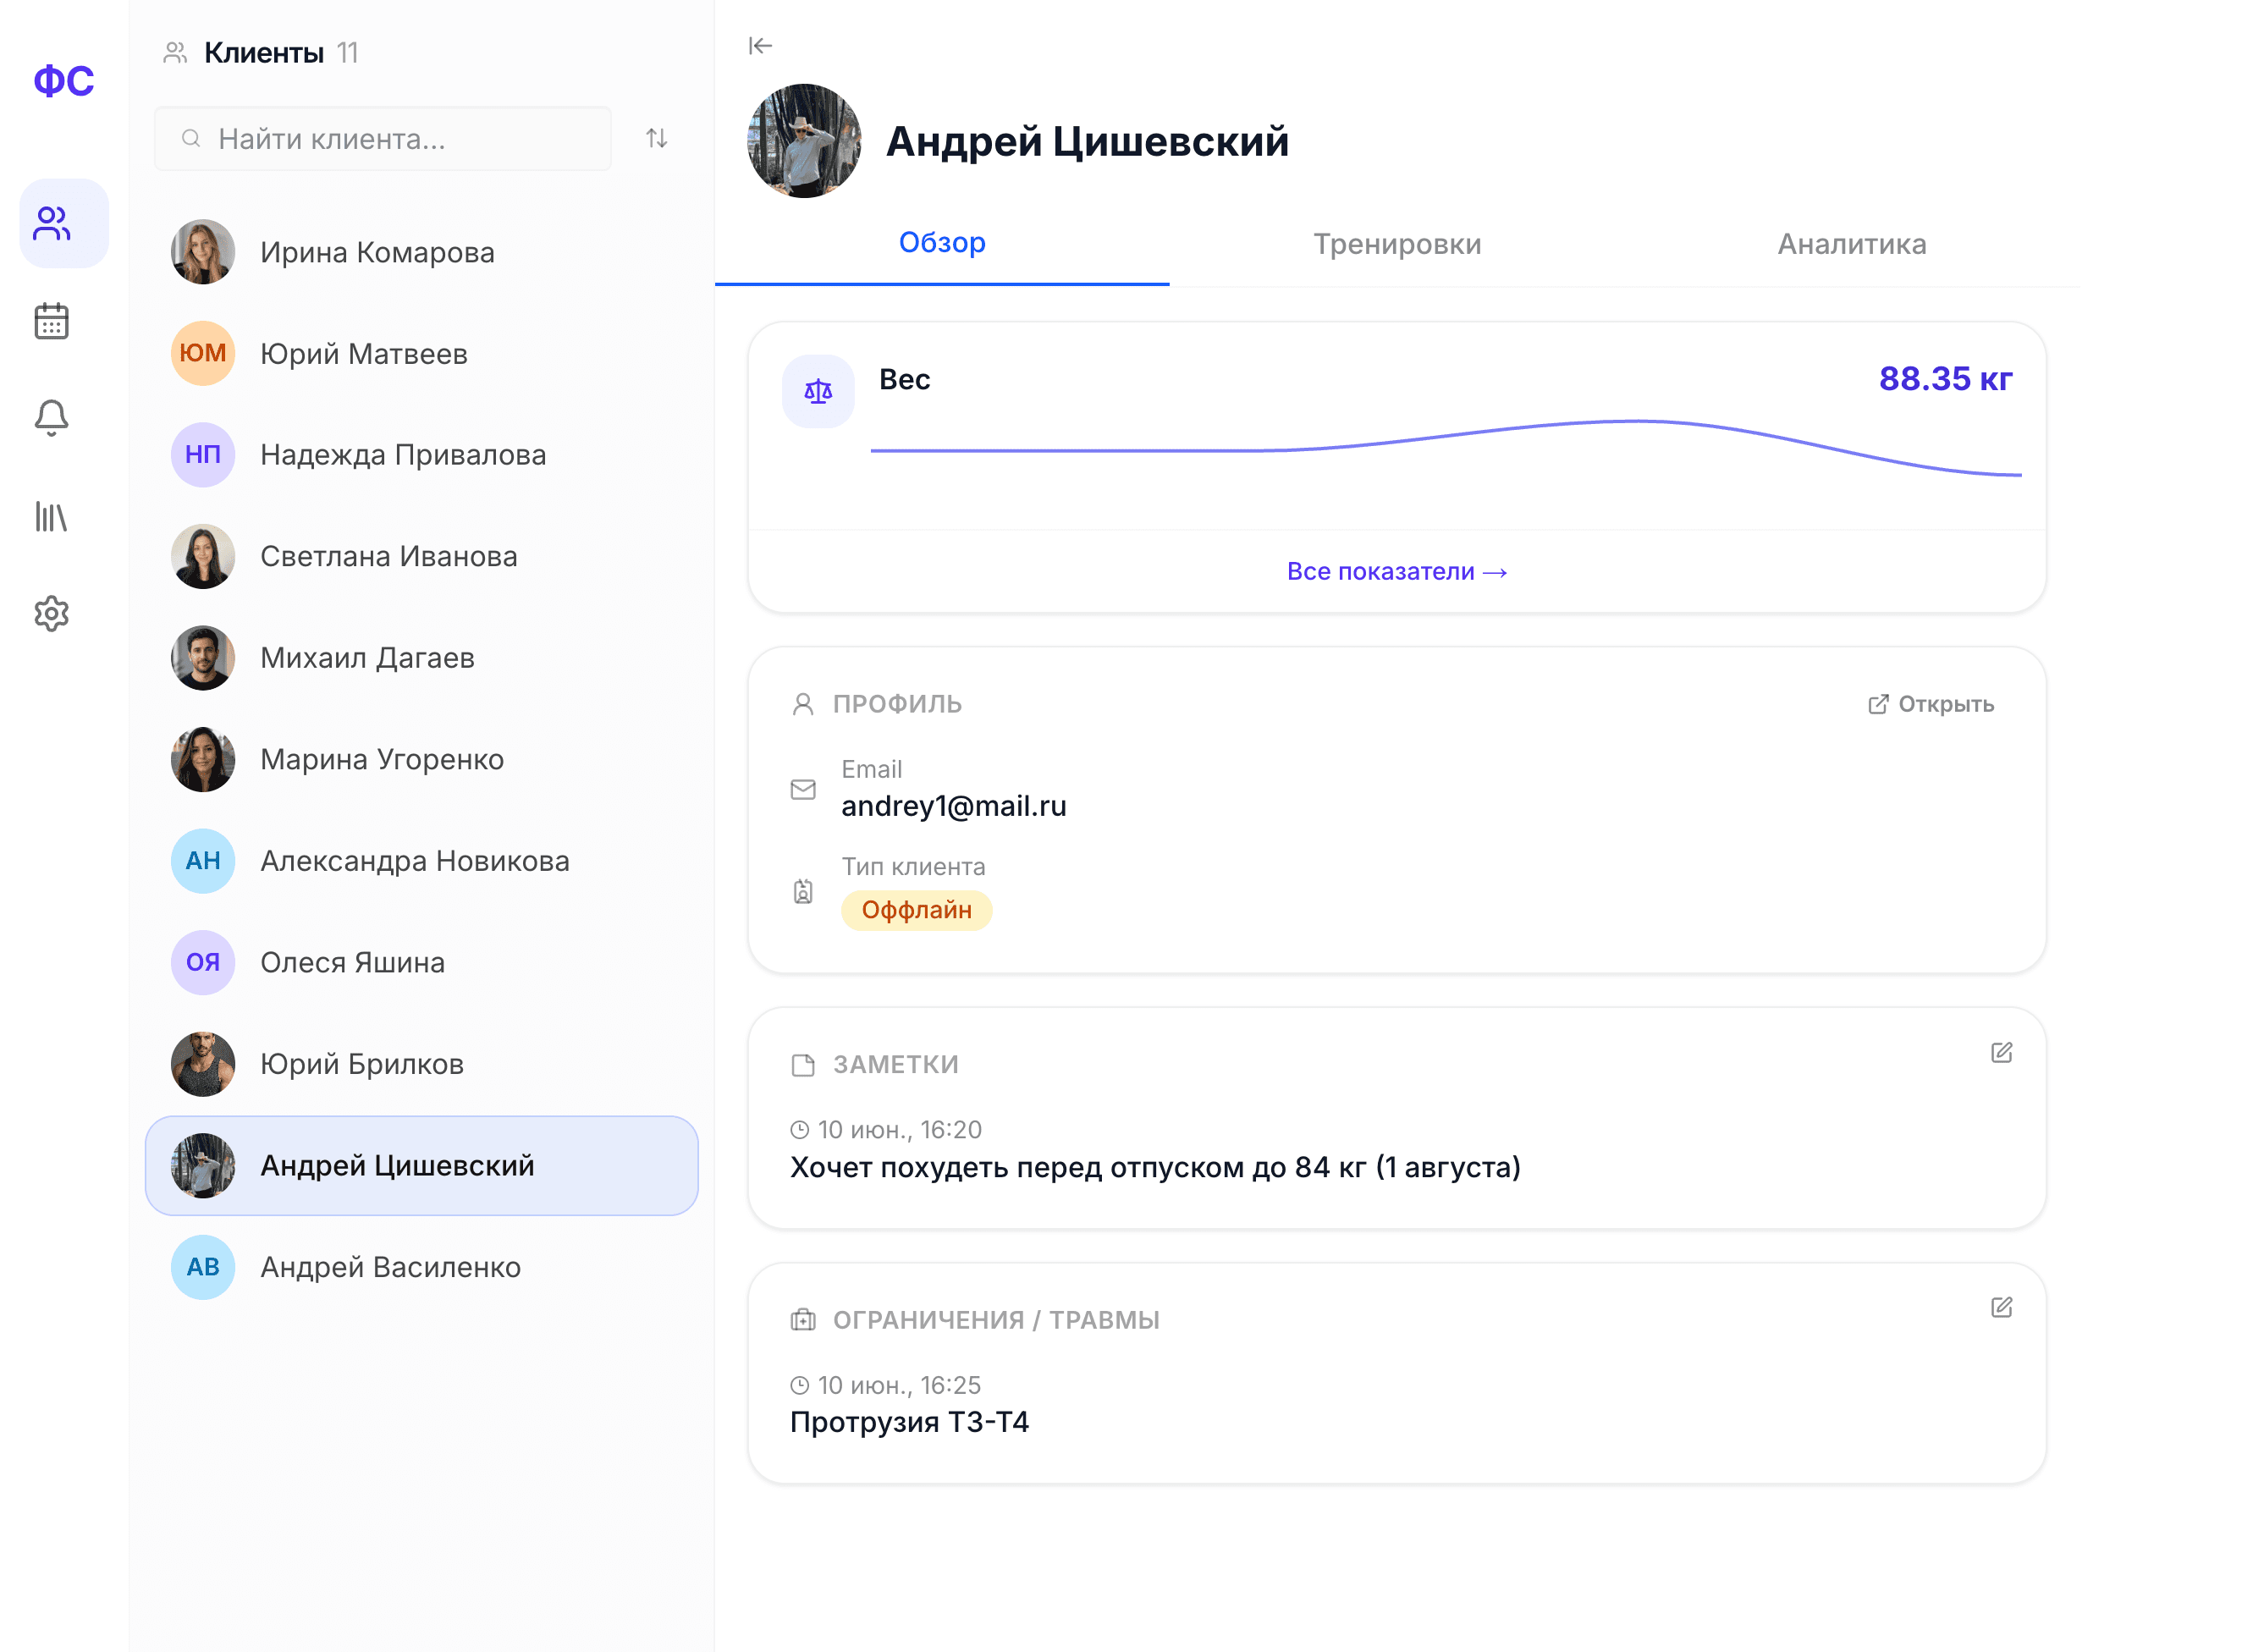Viewport: 2253px width, 1652px height.
Task: Select client Олеся Яшина
Action: [422, 962]
